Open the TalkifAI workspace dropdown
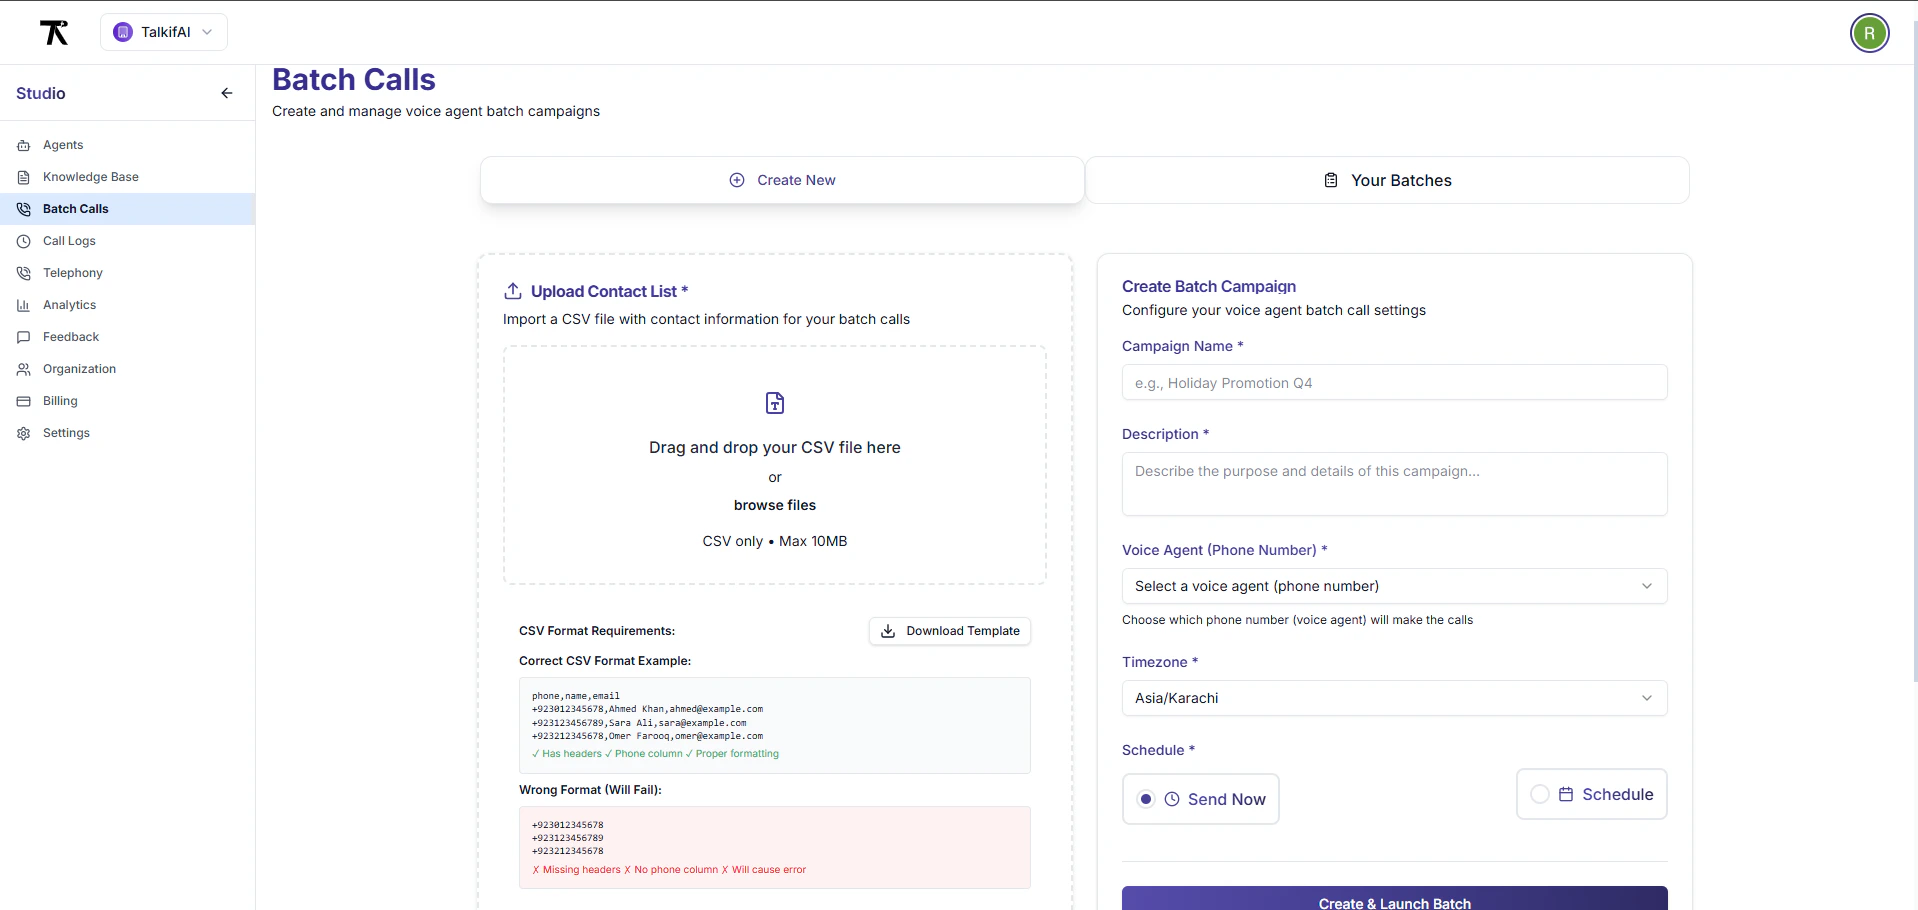The height and width of the screenshot is (910, 1918). 163,31
